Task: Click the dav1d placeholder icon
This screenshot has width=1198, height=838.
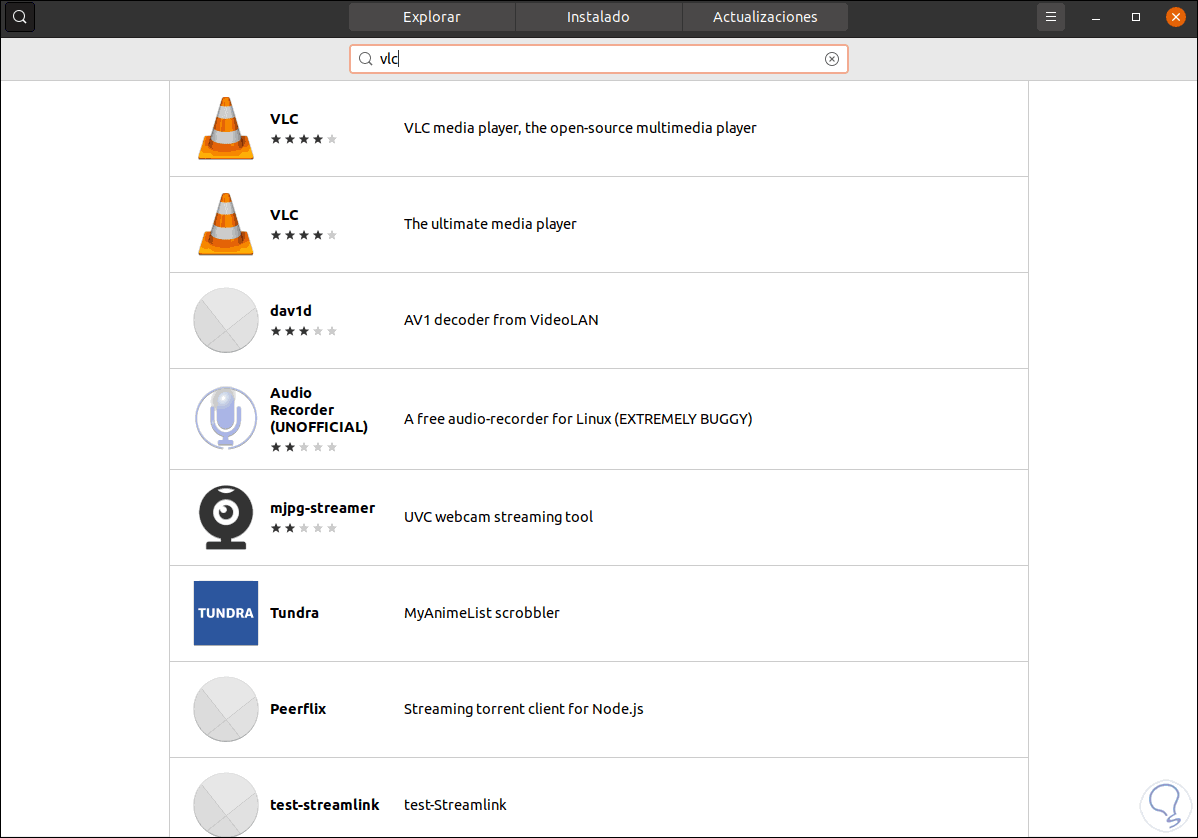Action: 225,320
